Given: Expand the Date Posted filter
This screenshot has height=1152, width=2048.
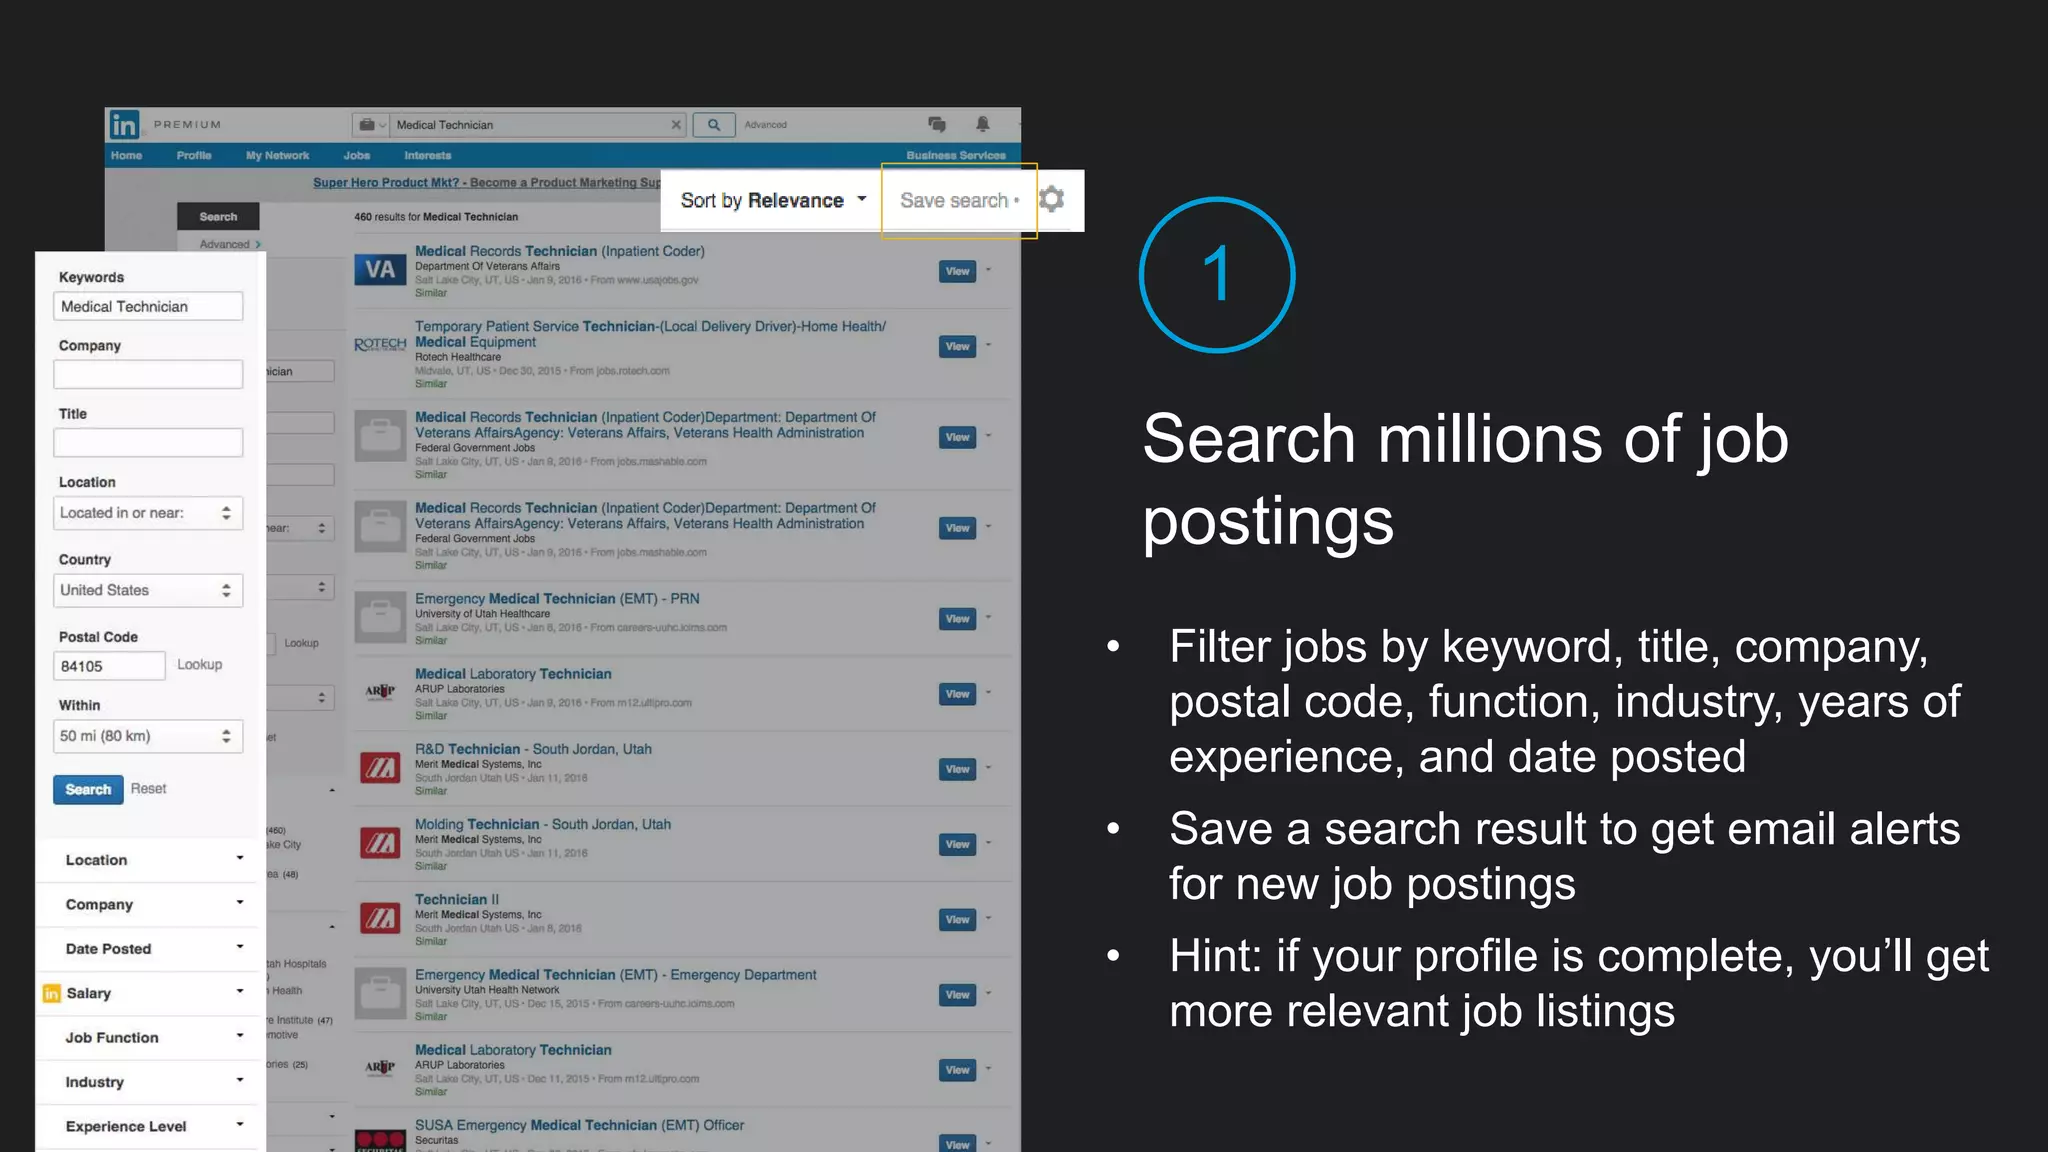Looking at the screenshot, I should click(x=148, y=949).
